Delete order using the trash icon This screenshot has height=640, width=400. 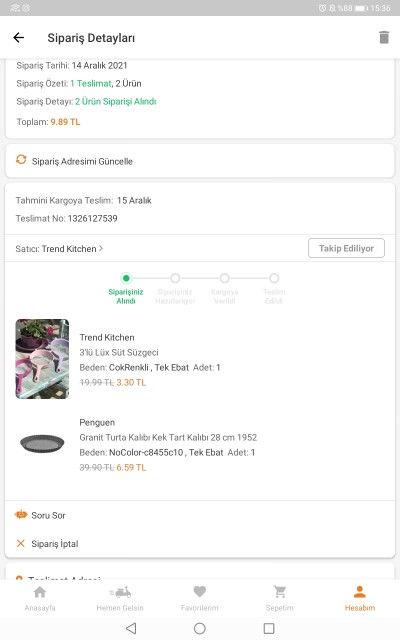(x=384, y=37)
